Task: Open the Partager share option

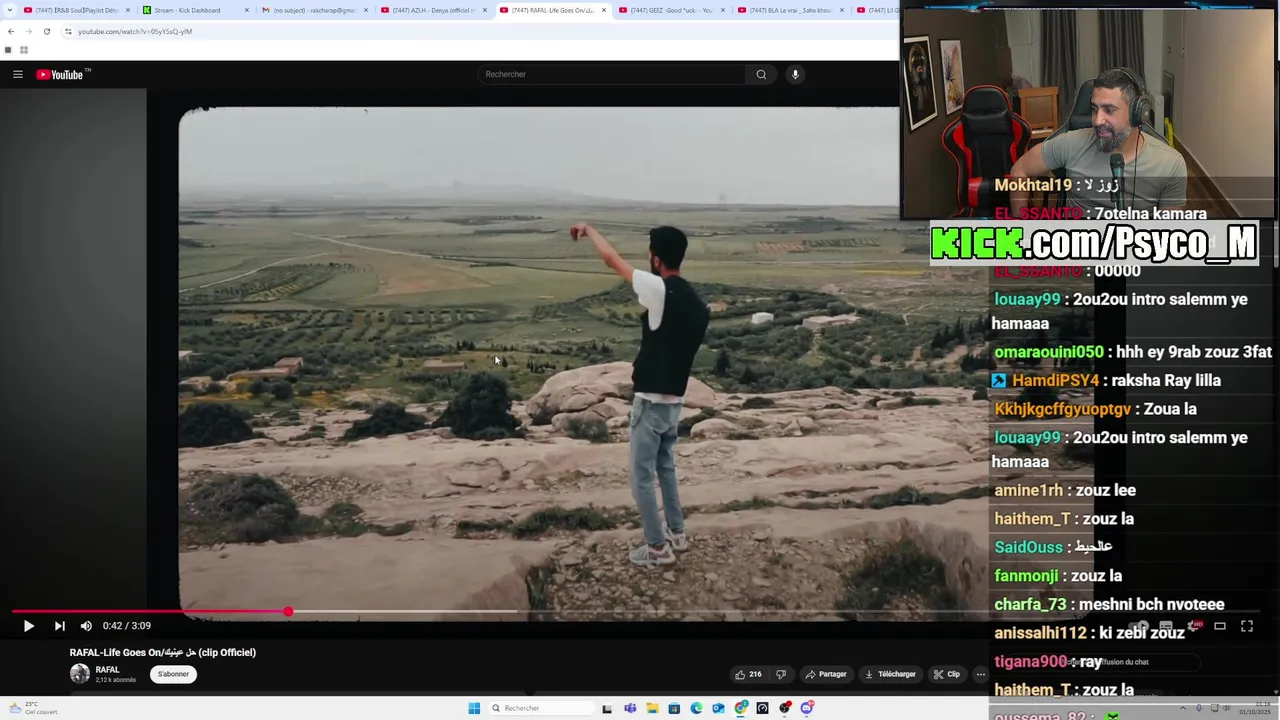Action: pyautogui.click(x=826, y=674)
